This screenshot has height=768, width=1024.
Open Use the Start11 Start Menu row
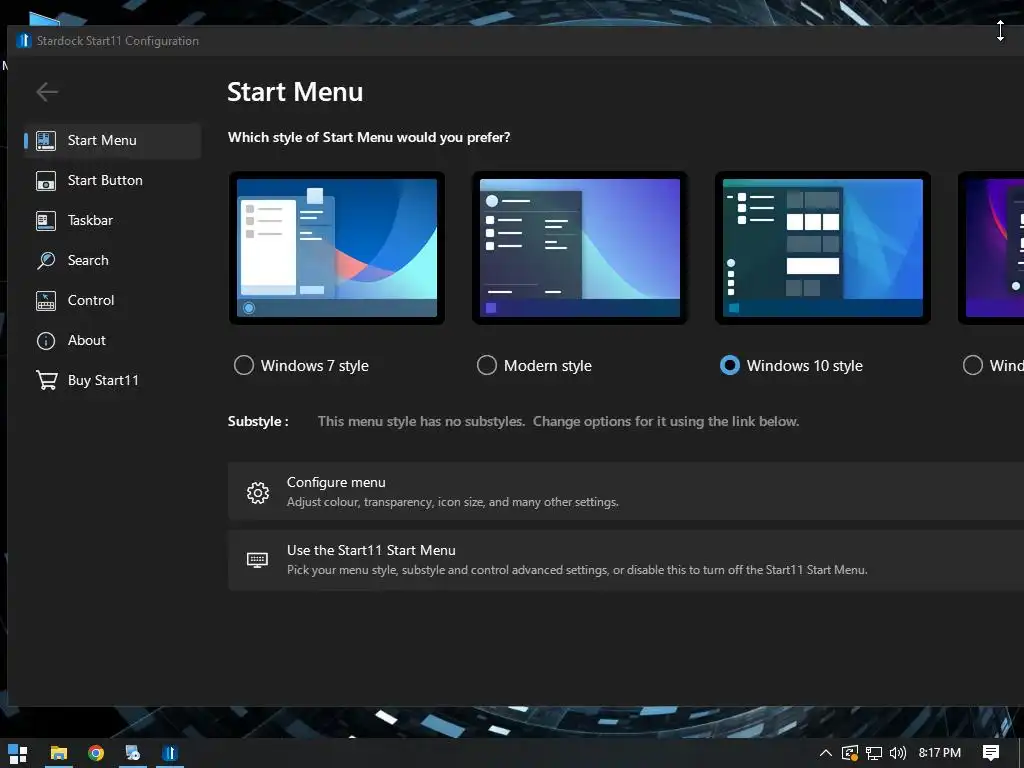626,560
